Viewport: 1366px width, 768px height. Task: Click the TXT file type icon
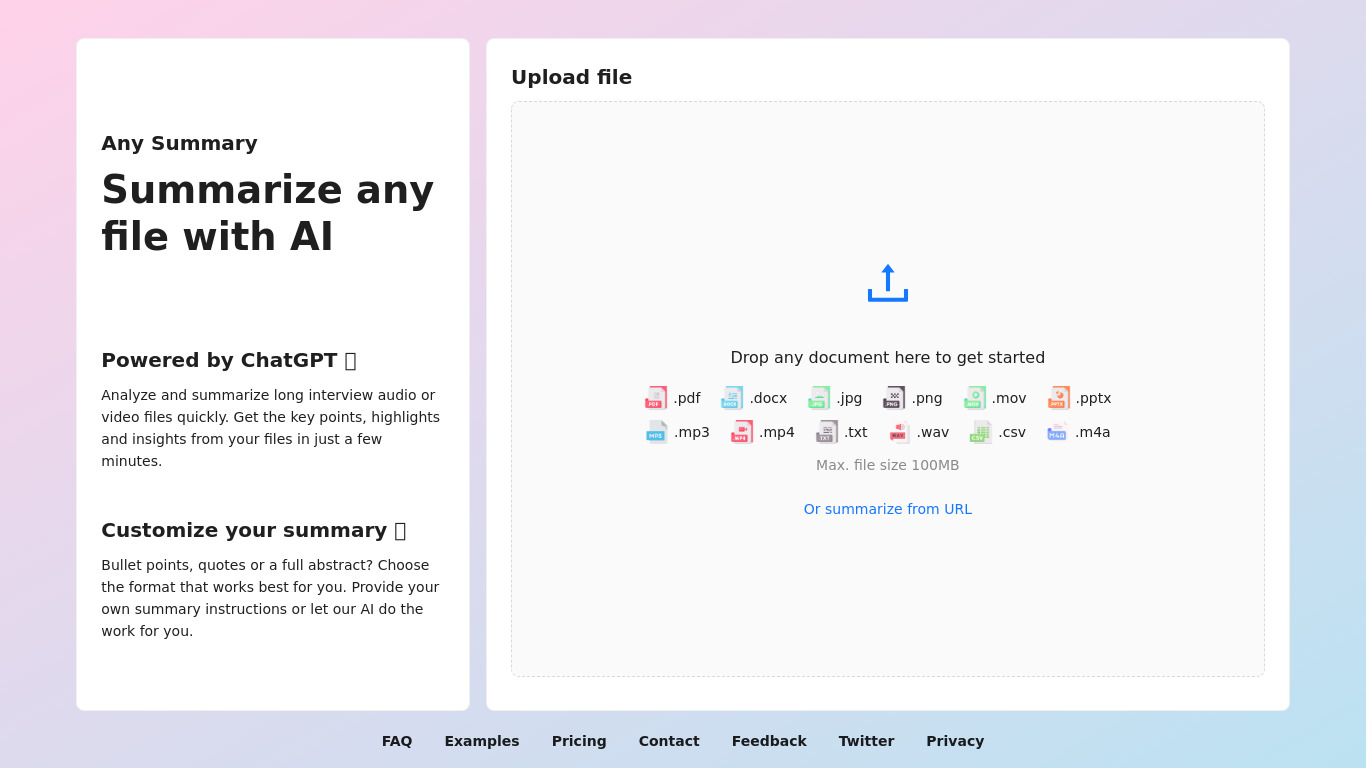[x=827, y=432]
